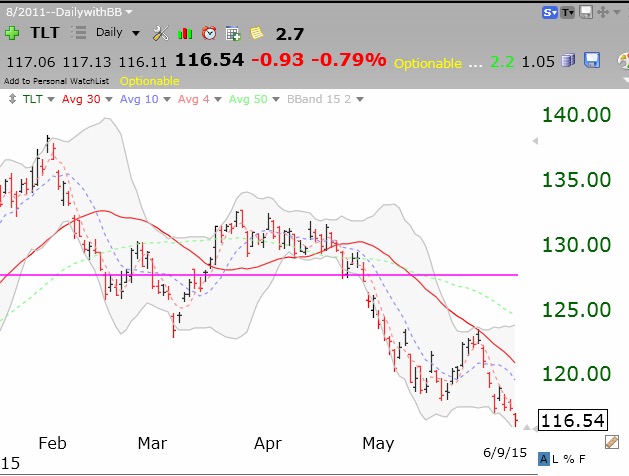Expand the Avg 50 indicator dropdown
This screenshot has height=476, width=629.
[276, 99]
